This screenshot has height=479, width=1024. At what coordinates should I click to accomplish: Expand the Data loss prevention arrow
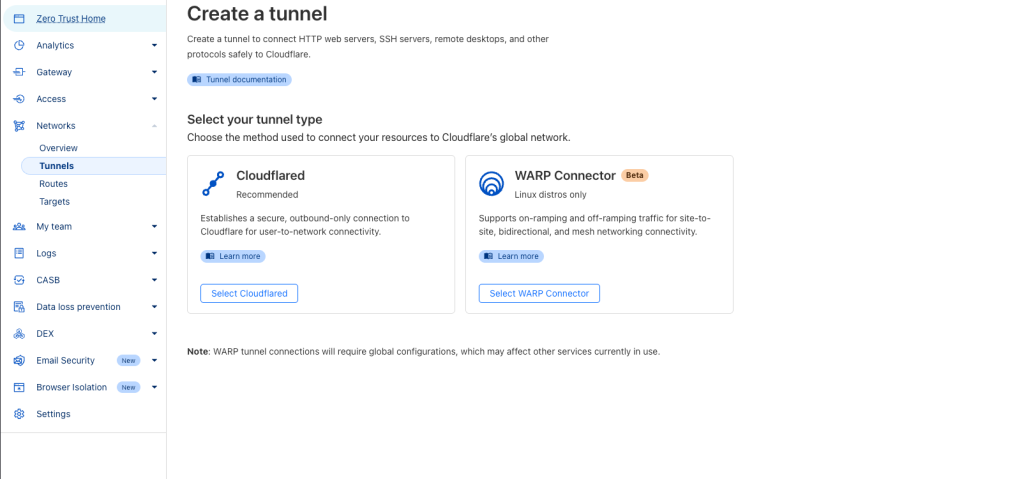154,306
